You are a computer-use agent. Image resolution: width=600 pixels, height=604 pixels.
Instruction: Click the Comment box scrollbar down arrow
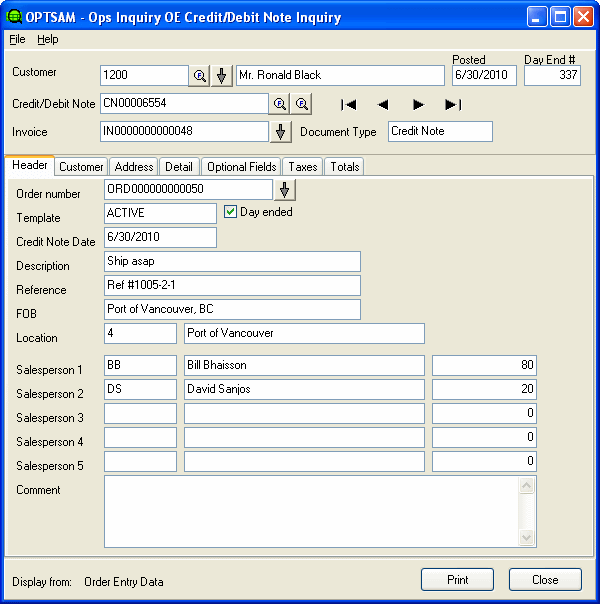(x=527, y=538)
